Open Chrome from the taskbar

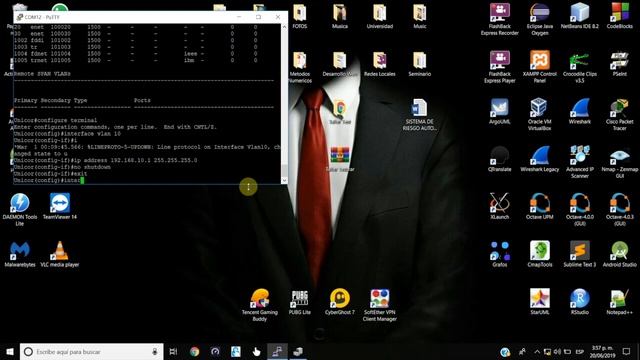pos(195,351)
